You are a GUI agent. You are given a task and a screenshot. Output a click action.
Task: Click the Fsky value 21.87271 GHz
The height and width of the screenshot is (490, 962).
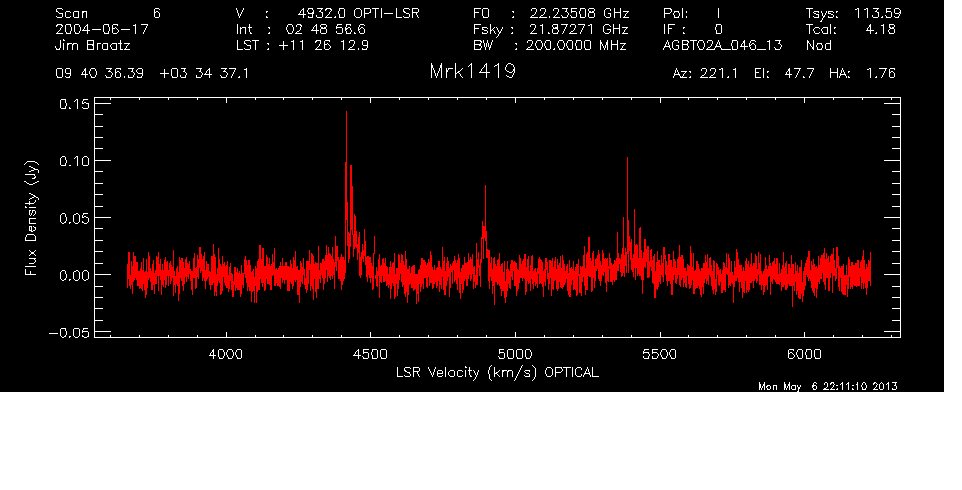pyautogui.click(x=579, y=29)
